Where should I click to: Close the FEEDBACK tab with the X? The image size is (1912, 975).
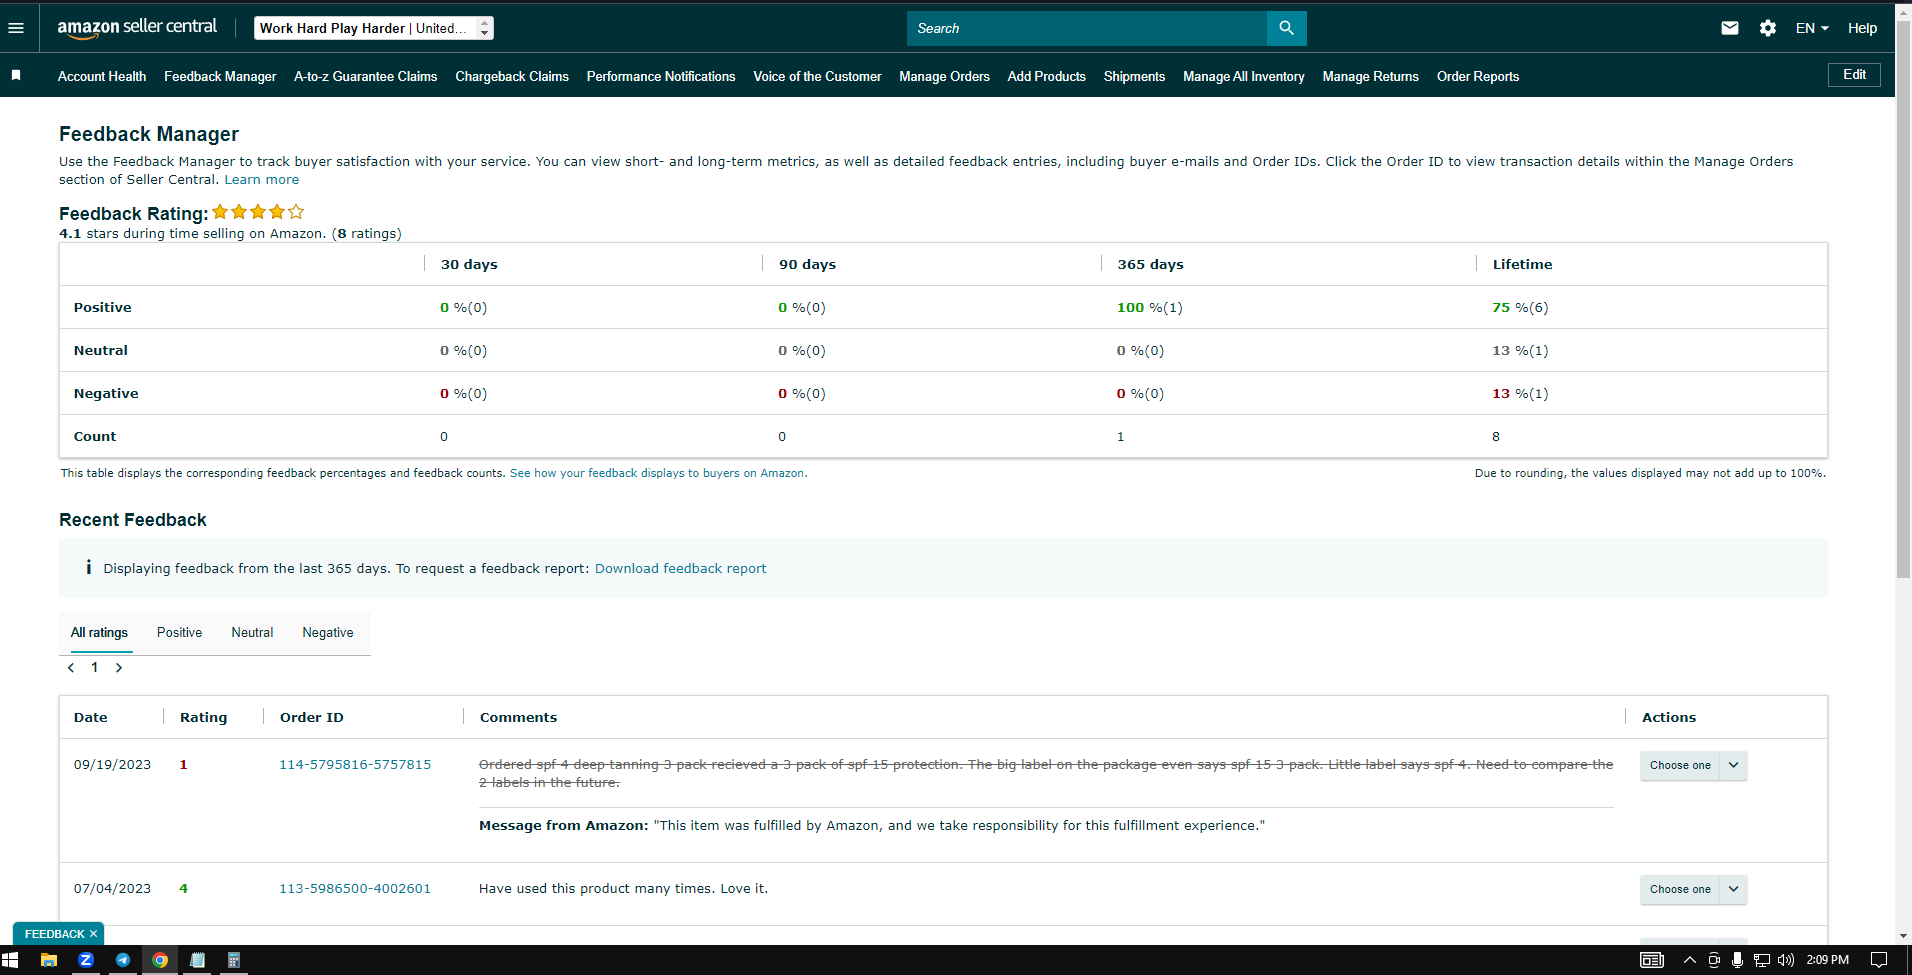tap(93, 934)
